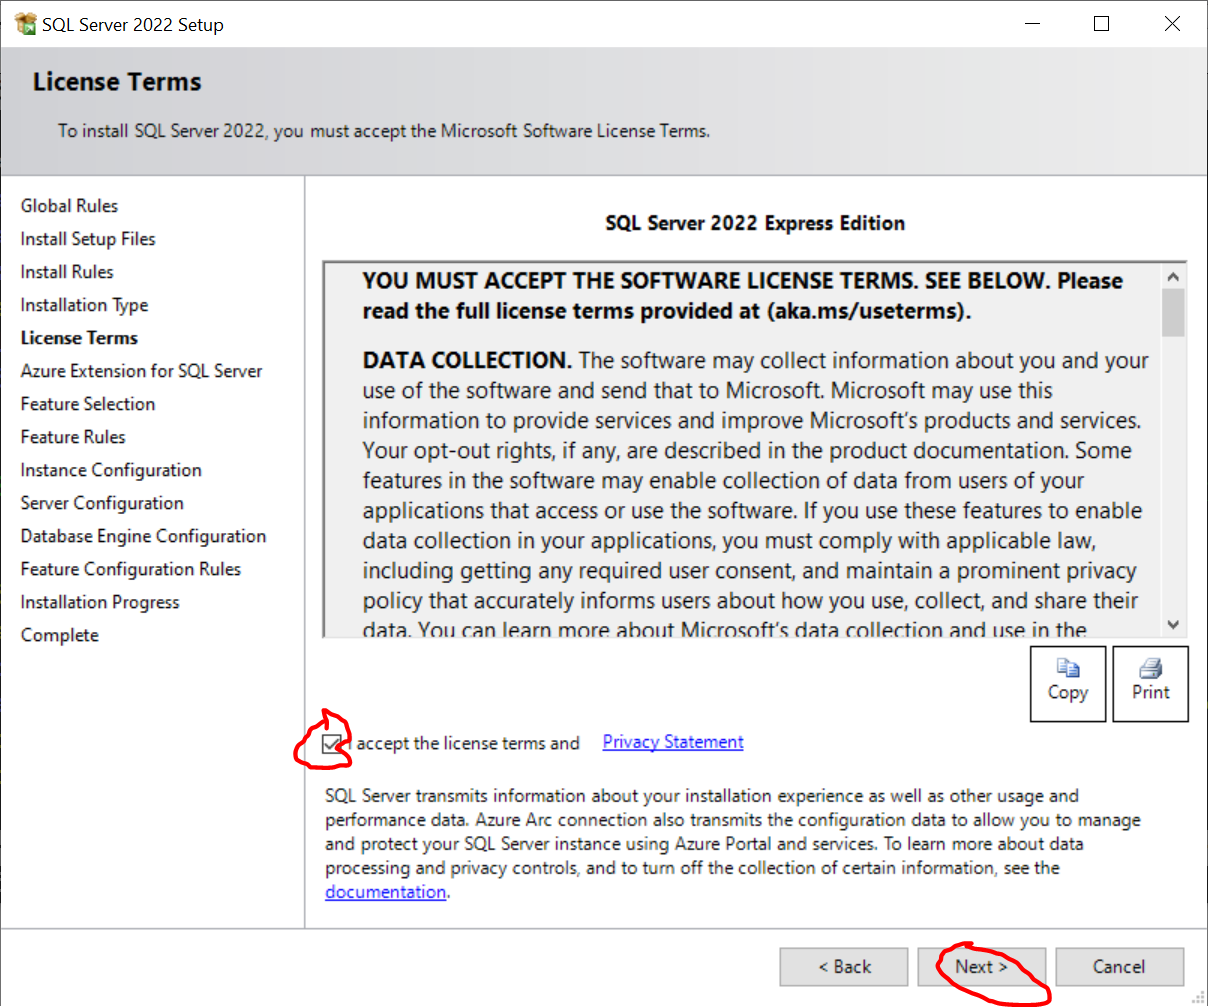Select the Instance Configuration step
Image resolution: width=1208 pixels, height=1007 pixels.
click(111, 470)
